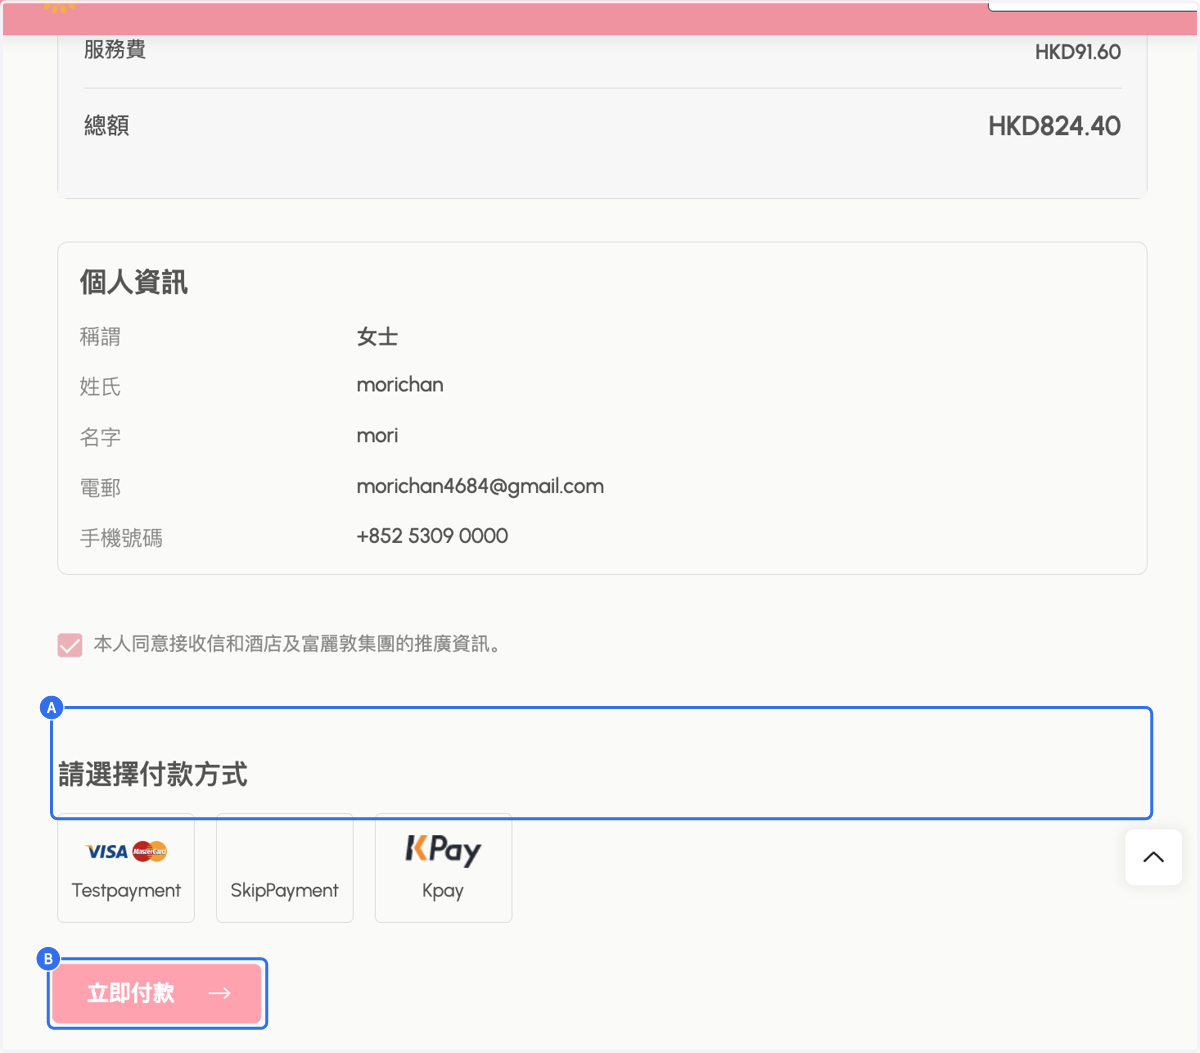Click the Visa Mastercard logo

(127, 852)
